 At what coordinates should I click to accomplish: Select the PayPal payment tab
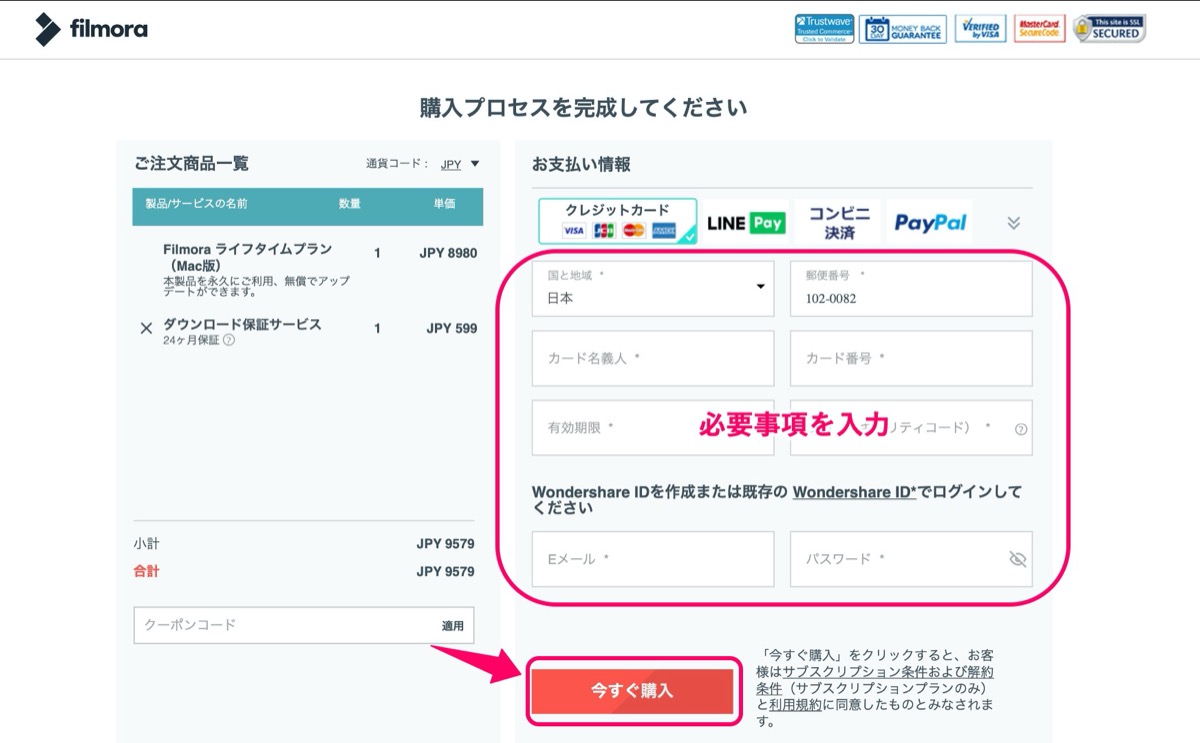[930, 223]
